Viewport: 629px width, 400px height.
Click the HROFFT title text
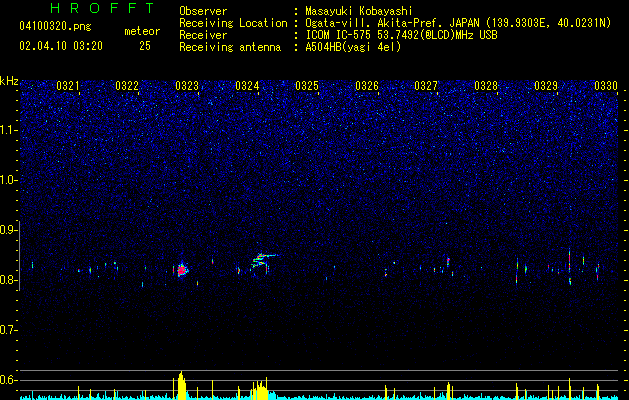[x=102, y=8]
